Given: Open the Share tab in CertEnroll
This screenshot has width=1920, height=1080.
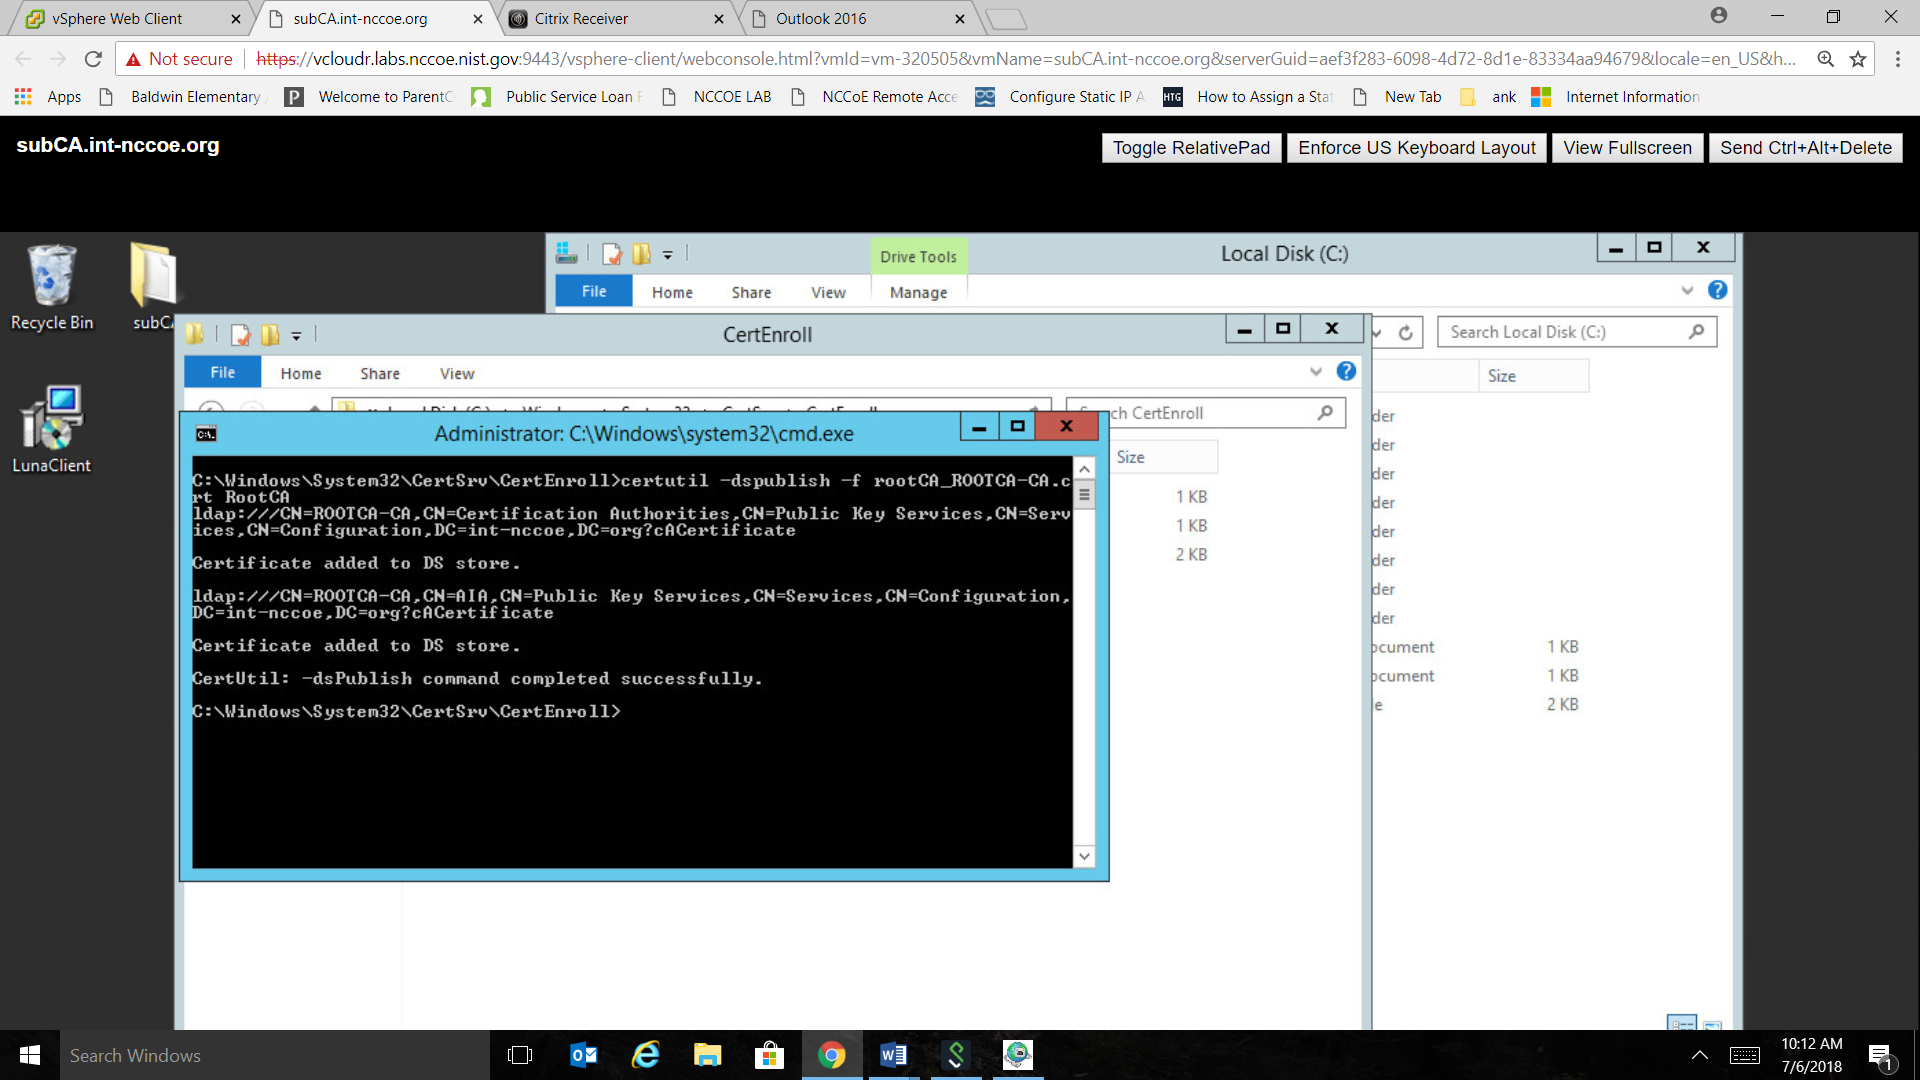Looking at the screenshot, I should pos(380,373).
